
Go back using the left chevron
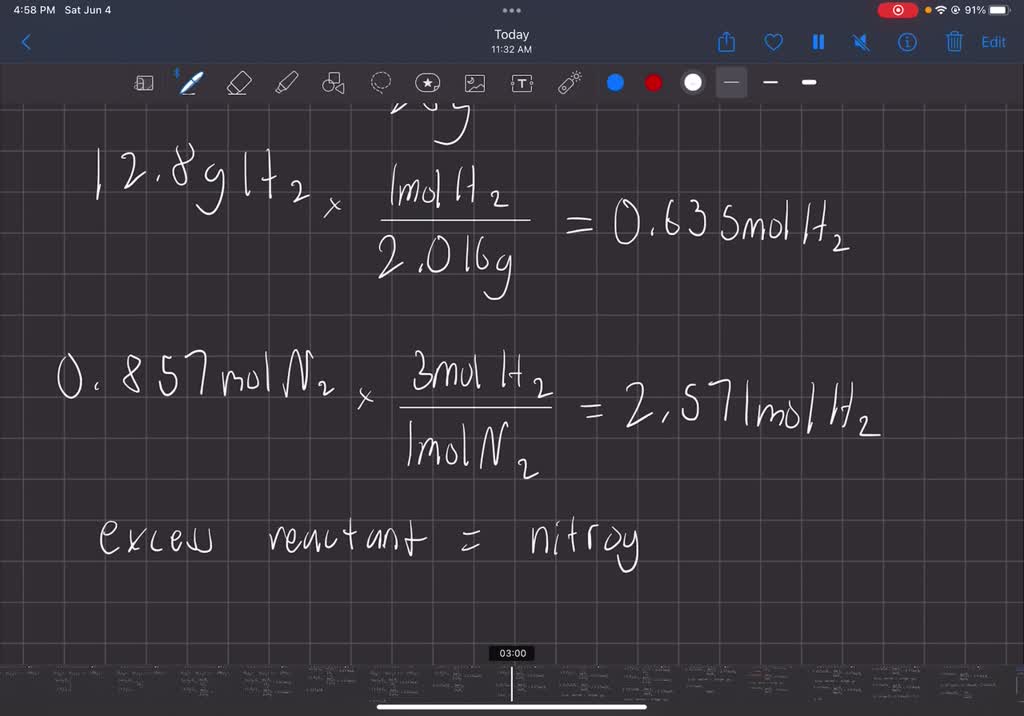click(26, 41)
